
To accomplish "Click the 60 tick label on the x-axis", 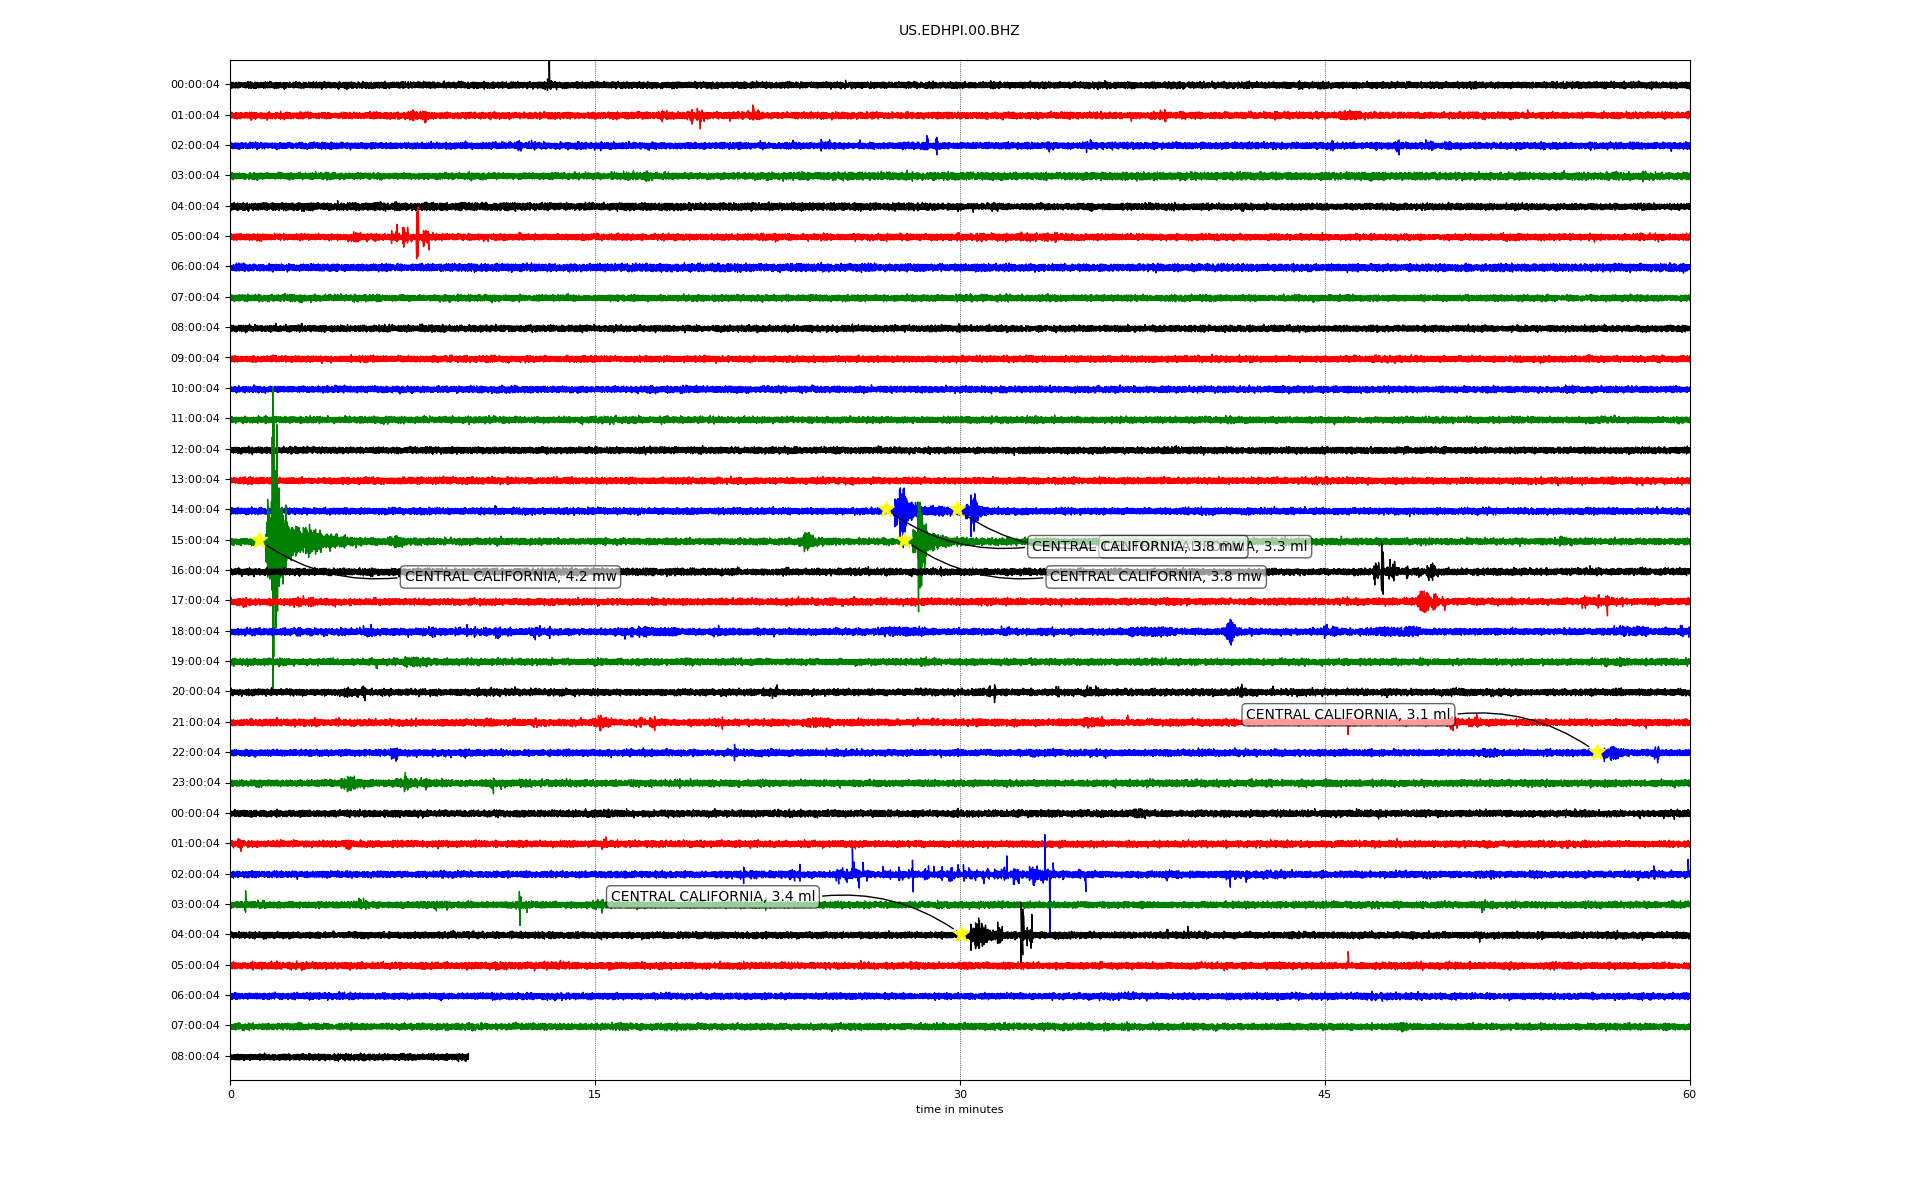I will tap(1689, 1094).
